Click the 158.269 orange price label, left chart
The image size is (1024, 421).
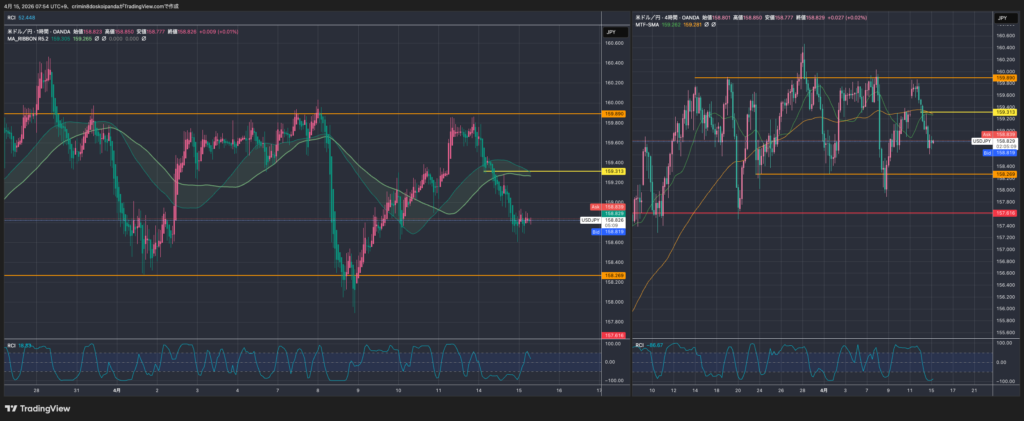(614, 275)
